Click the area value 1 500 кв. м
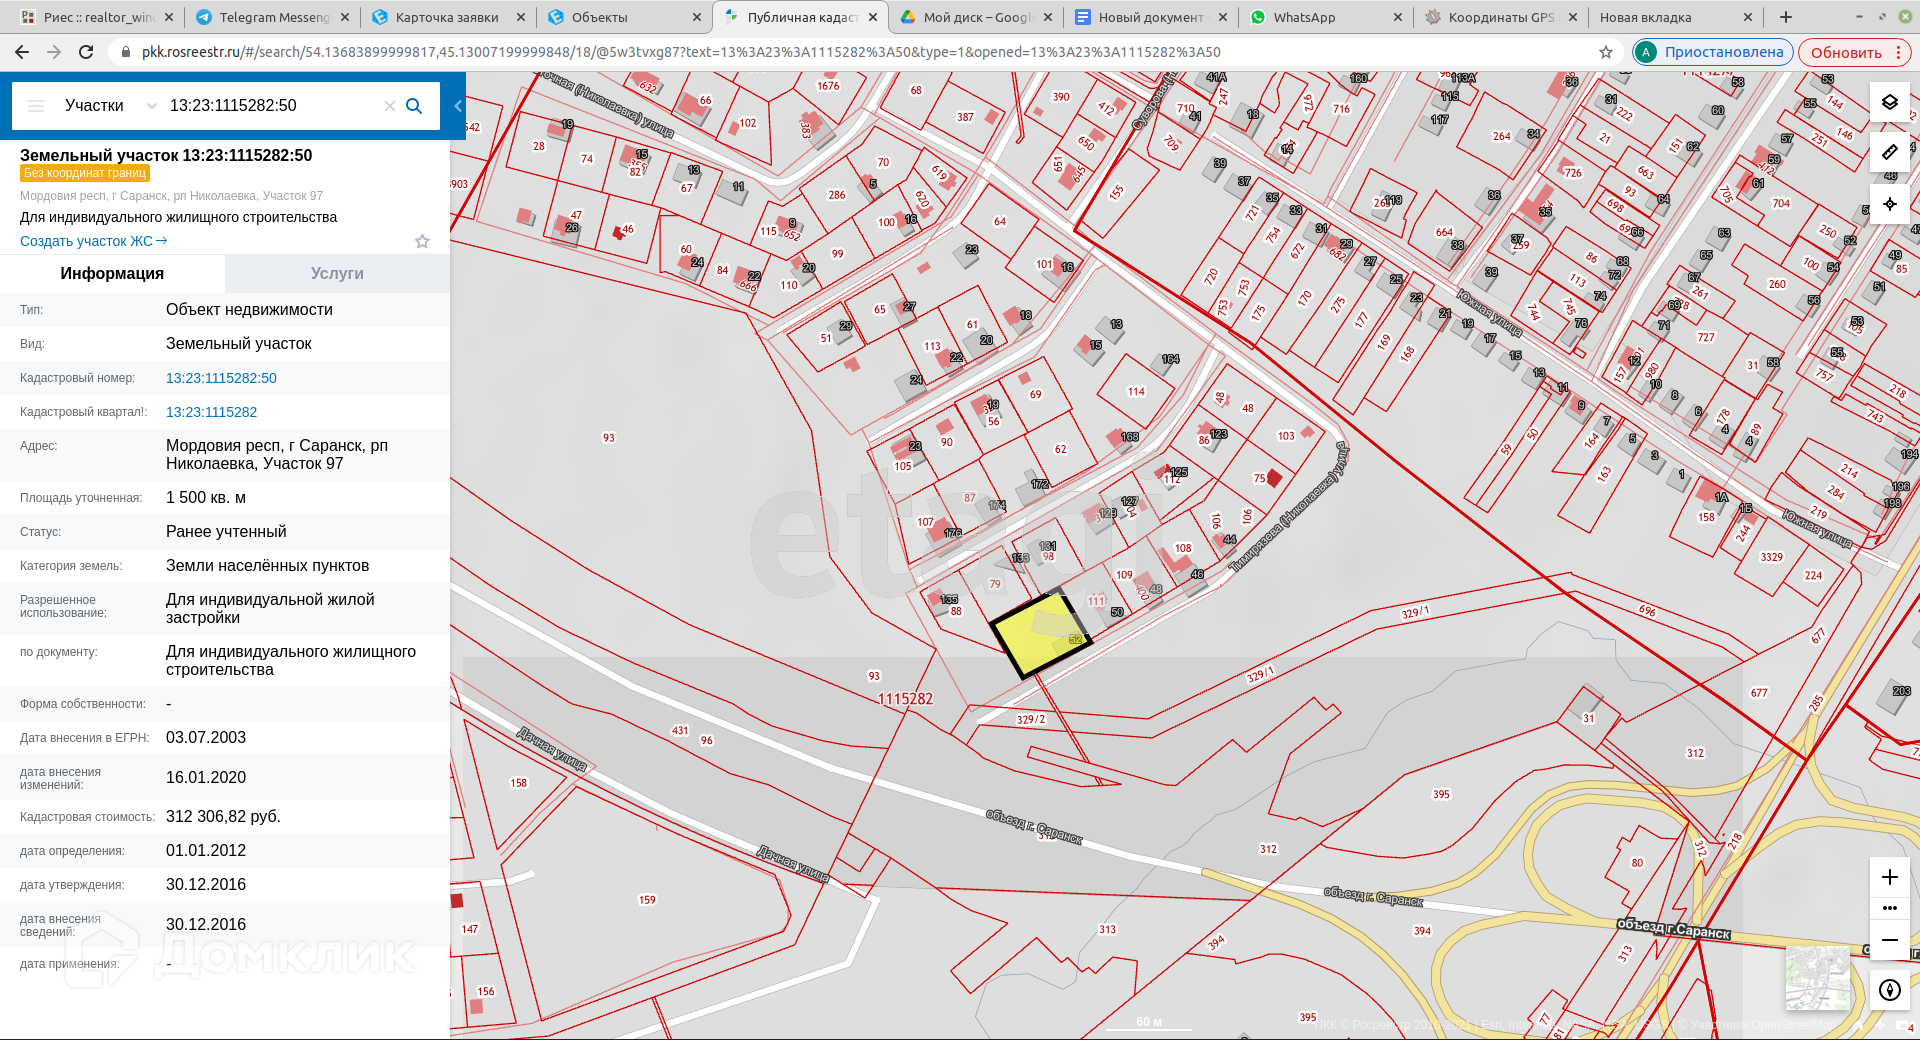This screenshot has width=1920, height=1040. [206, 498]
